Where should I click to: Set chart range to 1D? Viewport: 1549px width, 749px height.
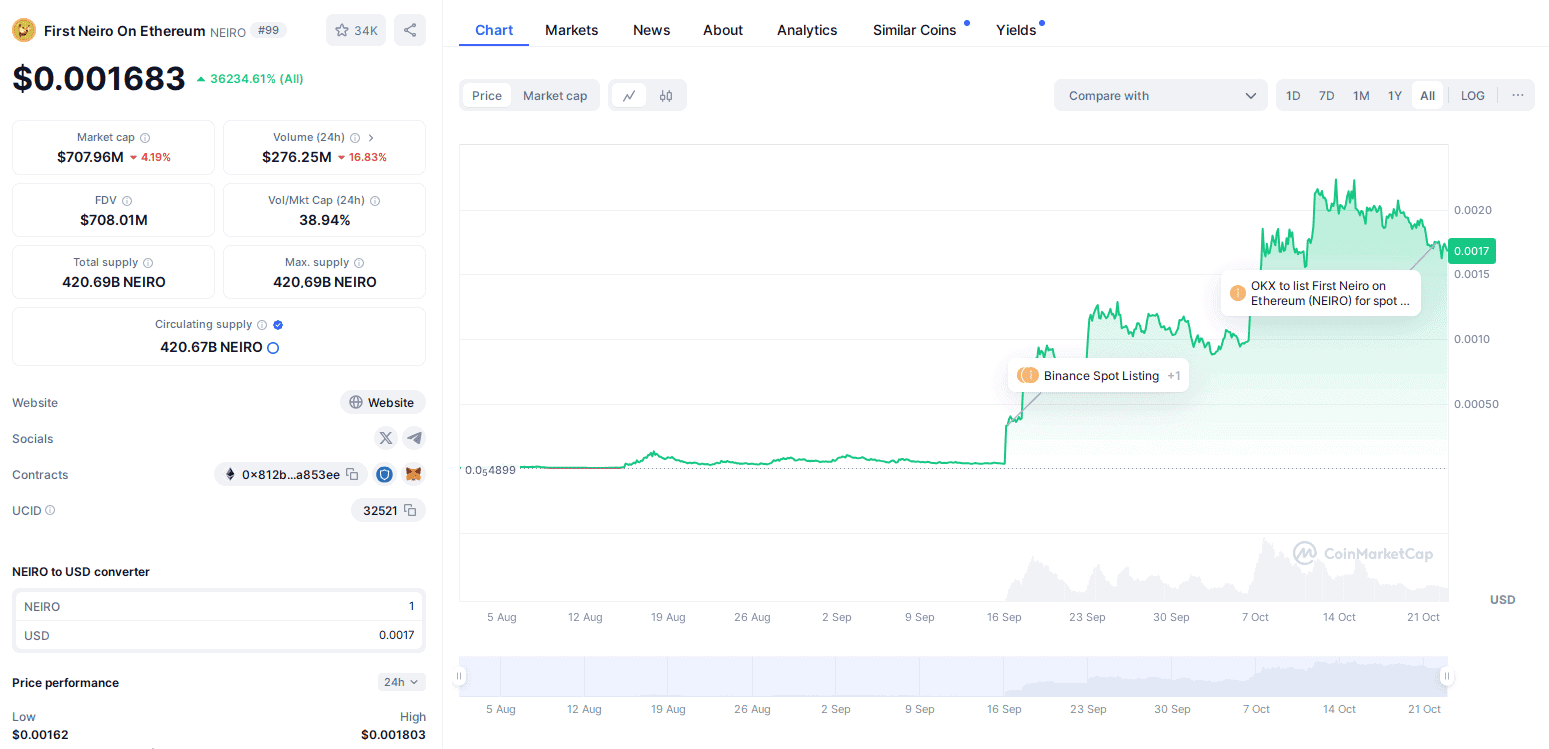point(1293,96)
